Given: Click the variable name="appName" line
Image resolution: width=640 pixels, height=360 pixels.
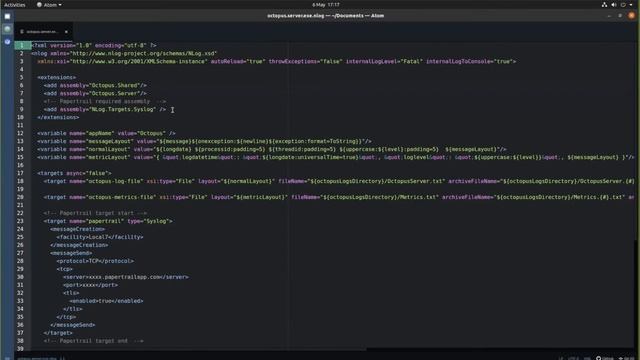Looking at the screenshot, I should [x=107, y=133].
